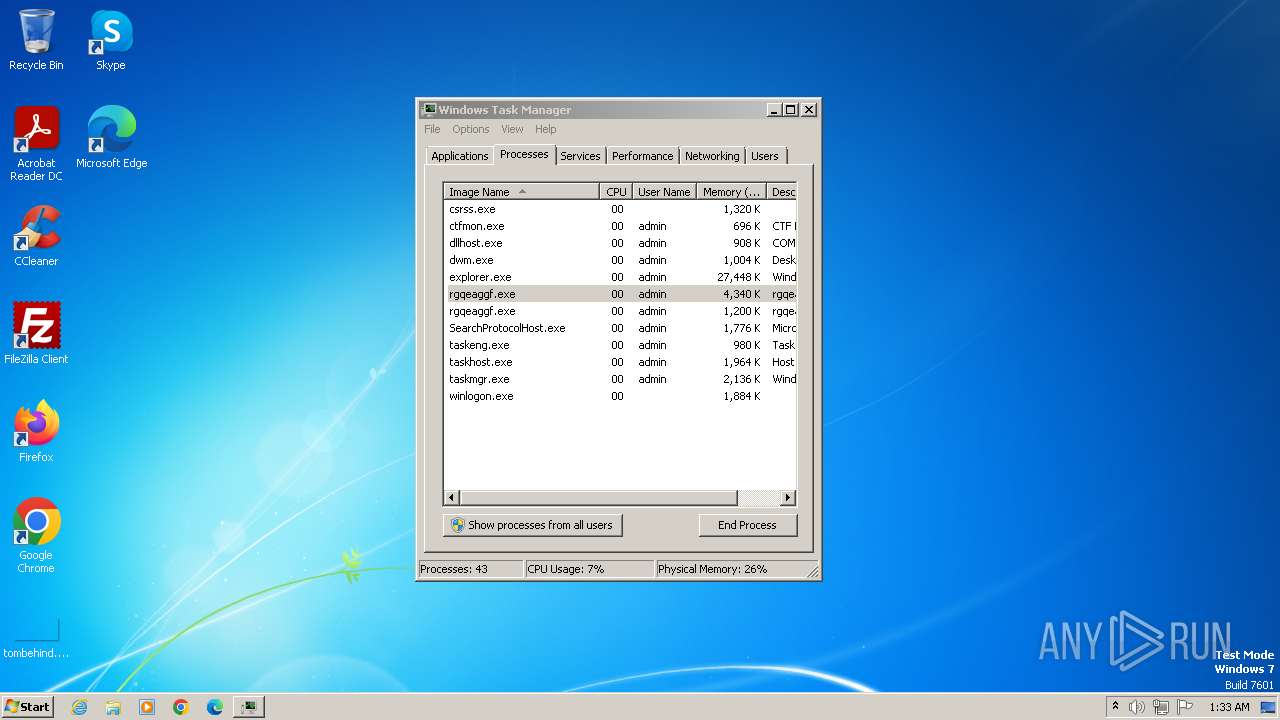This screenshot has width=1280, height=720.
Task: Click 27,448 K memory value of explorer.exe
Action: tap(738, 277)
